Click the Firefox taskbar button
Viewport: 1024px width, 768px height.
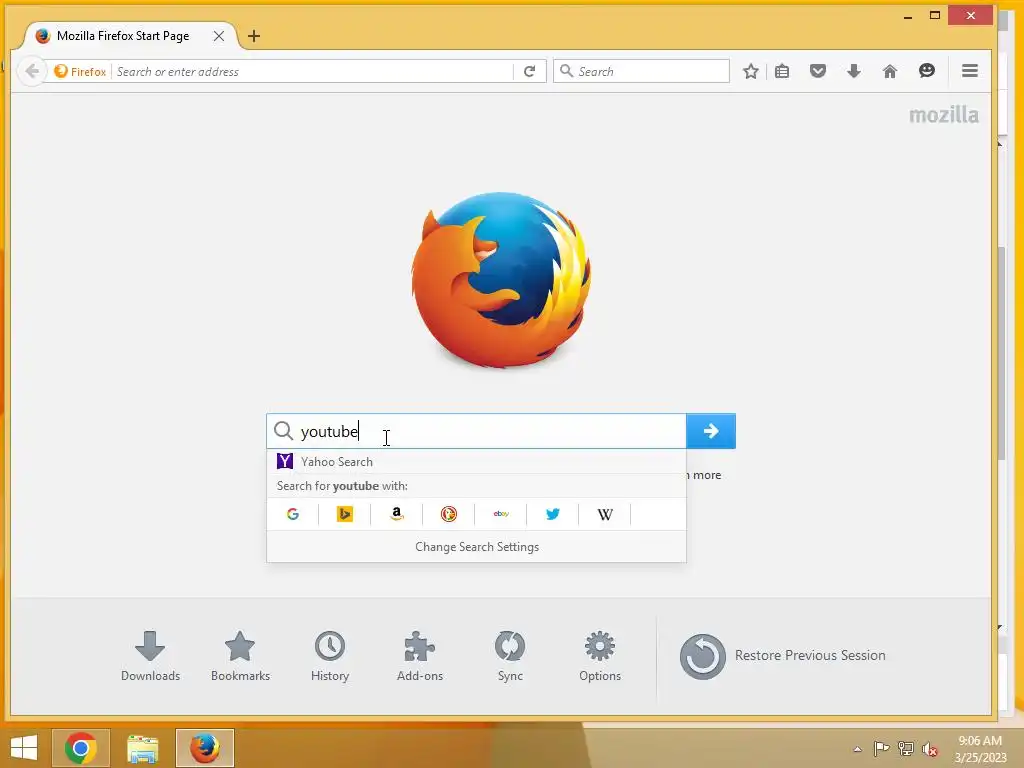click(x=204, y=748)
